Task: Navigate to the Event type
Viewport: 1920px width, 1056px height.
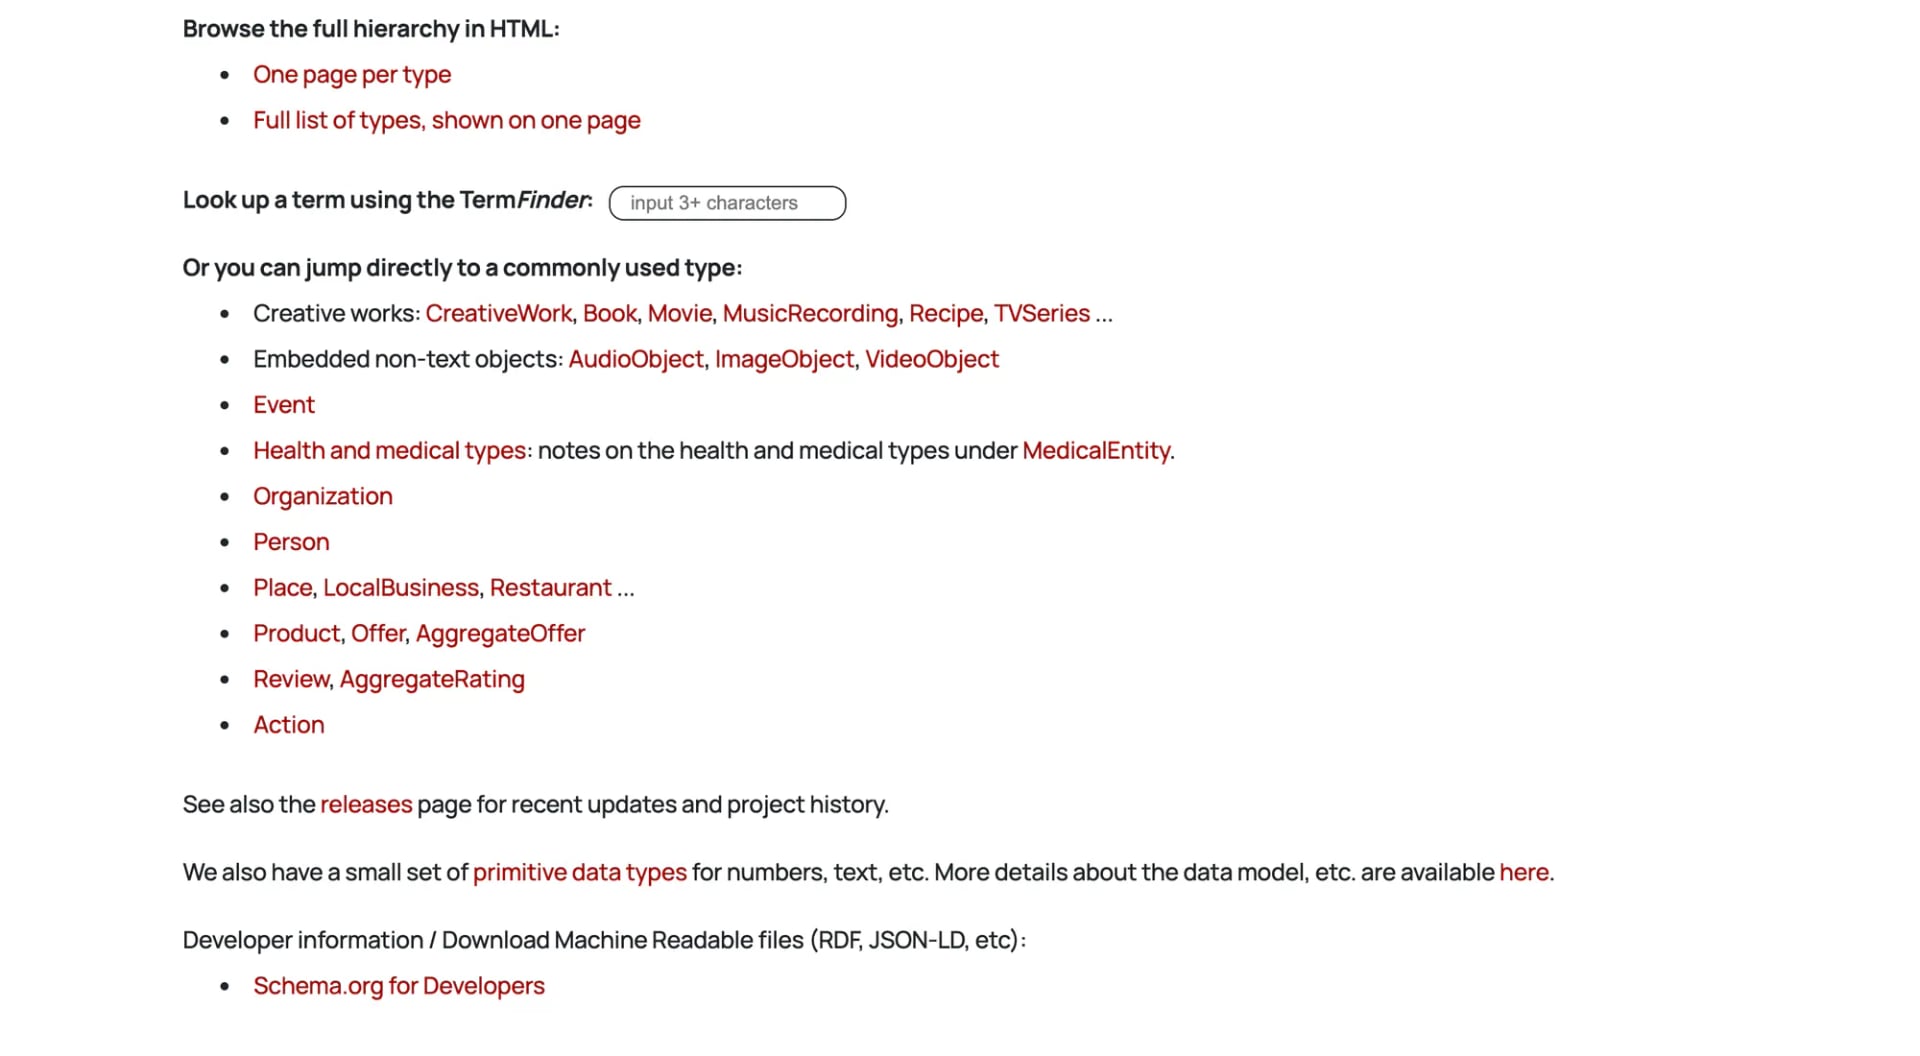Action: click(284, 404)
